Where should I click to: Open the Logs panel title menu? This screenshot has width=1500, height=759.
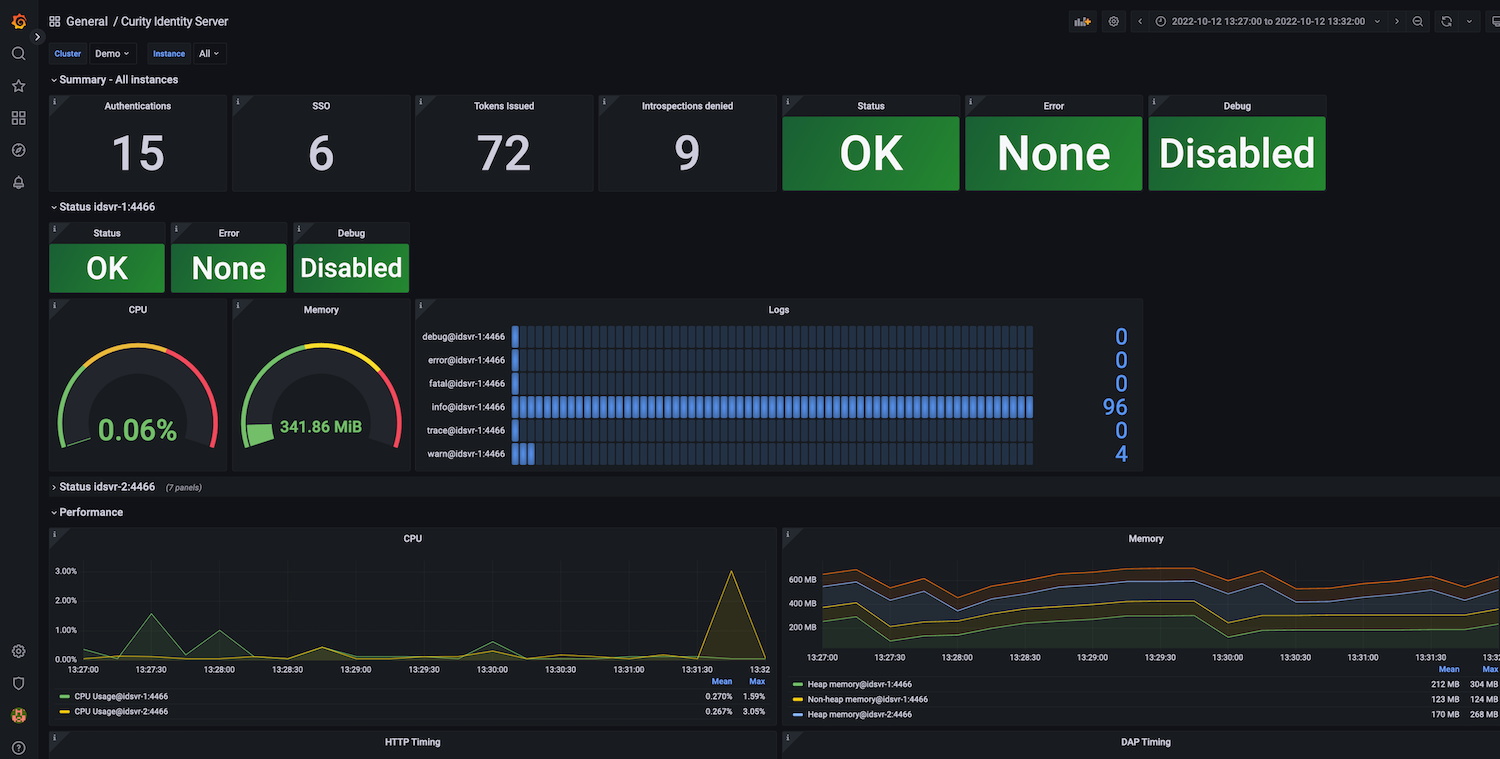[x=779, y=310]
